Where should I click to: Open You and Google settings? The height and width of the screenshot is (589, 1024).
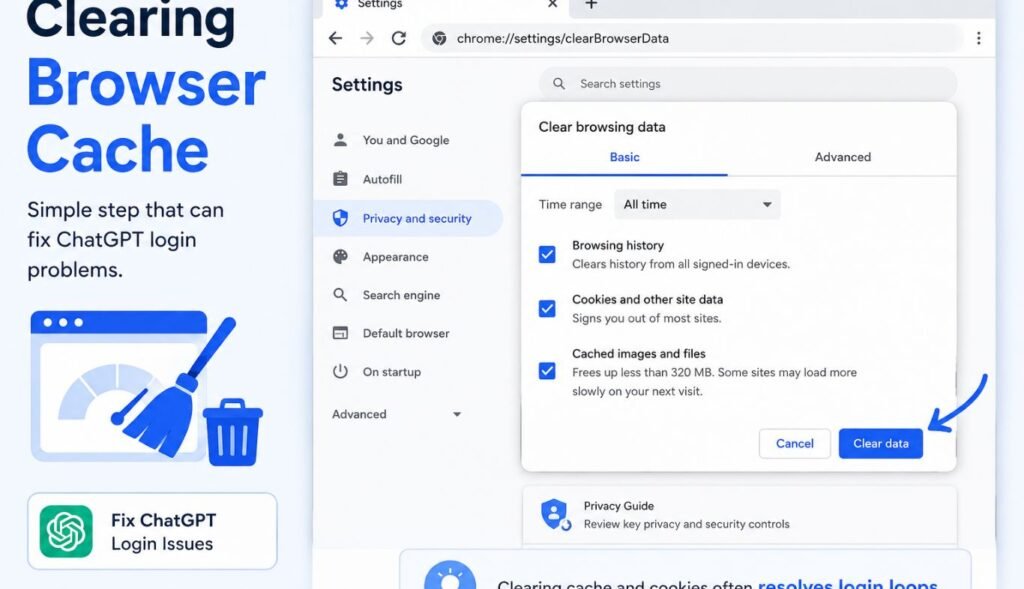[x=406, y=140]
